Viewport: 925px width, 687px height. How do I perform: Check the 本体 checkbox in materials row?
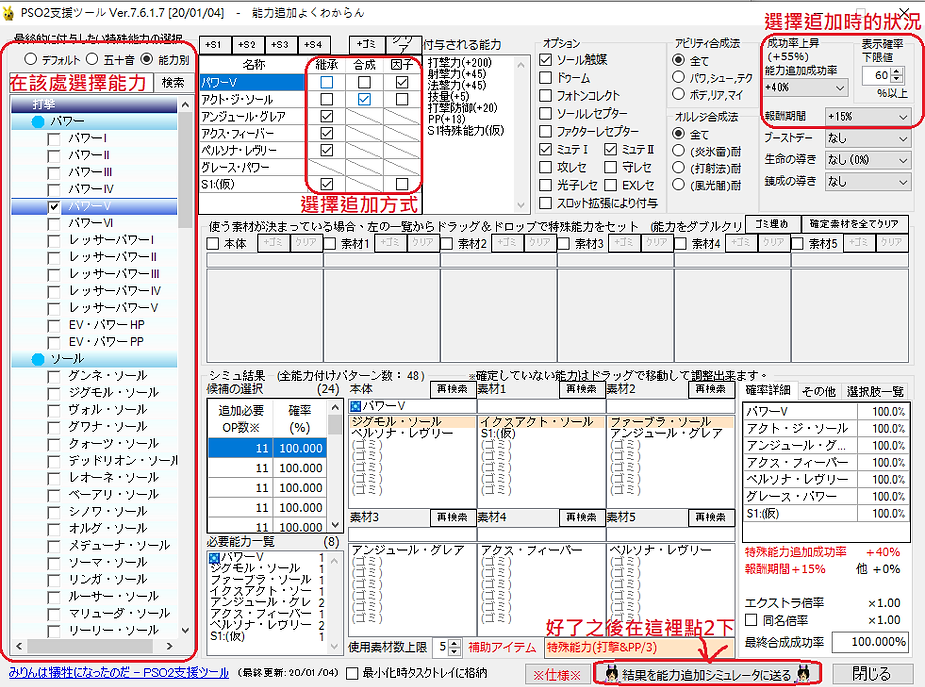coord(213,244)
